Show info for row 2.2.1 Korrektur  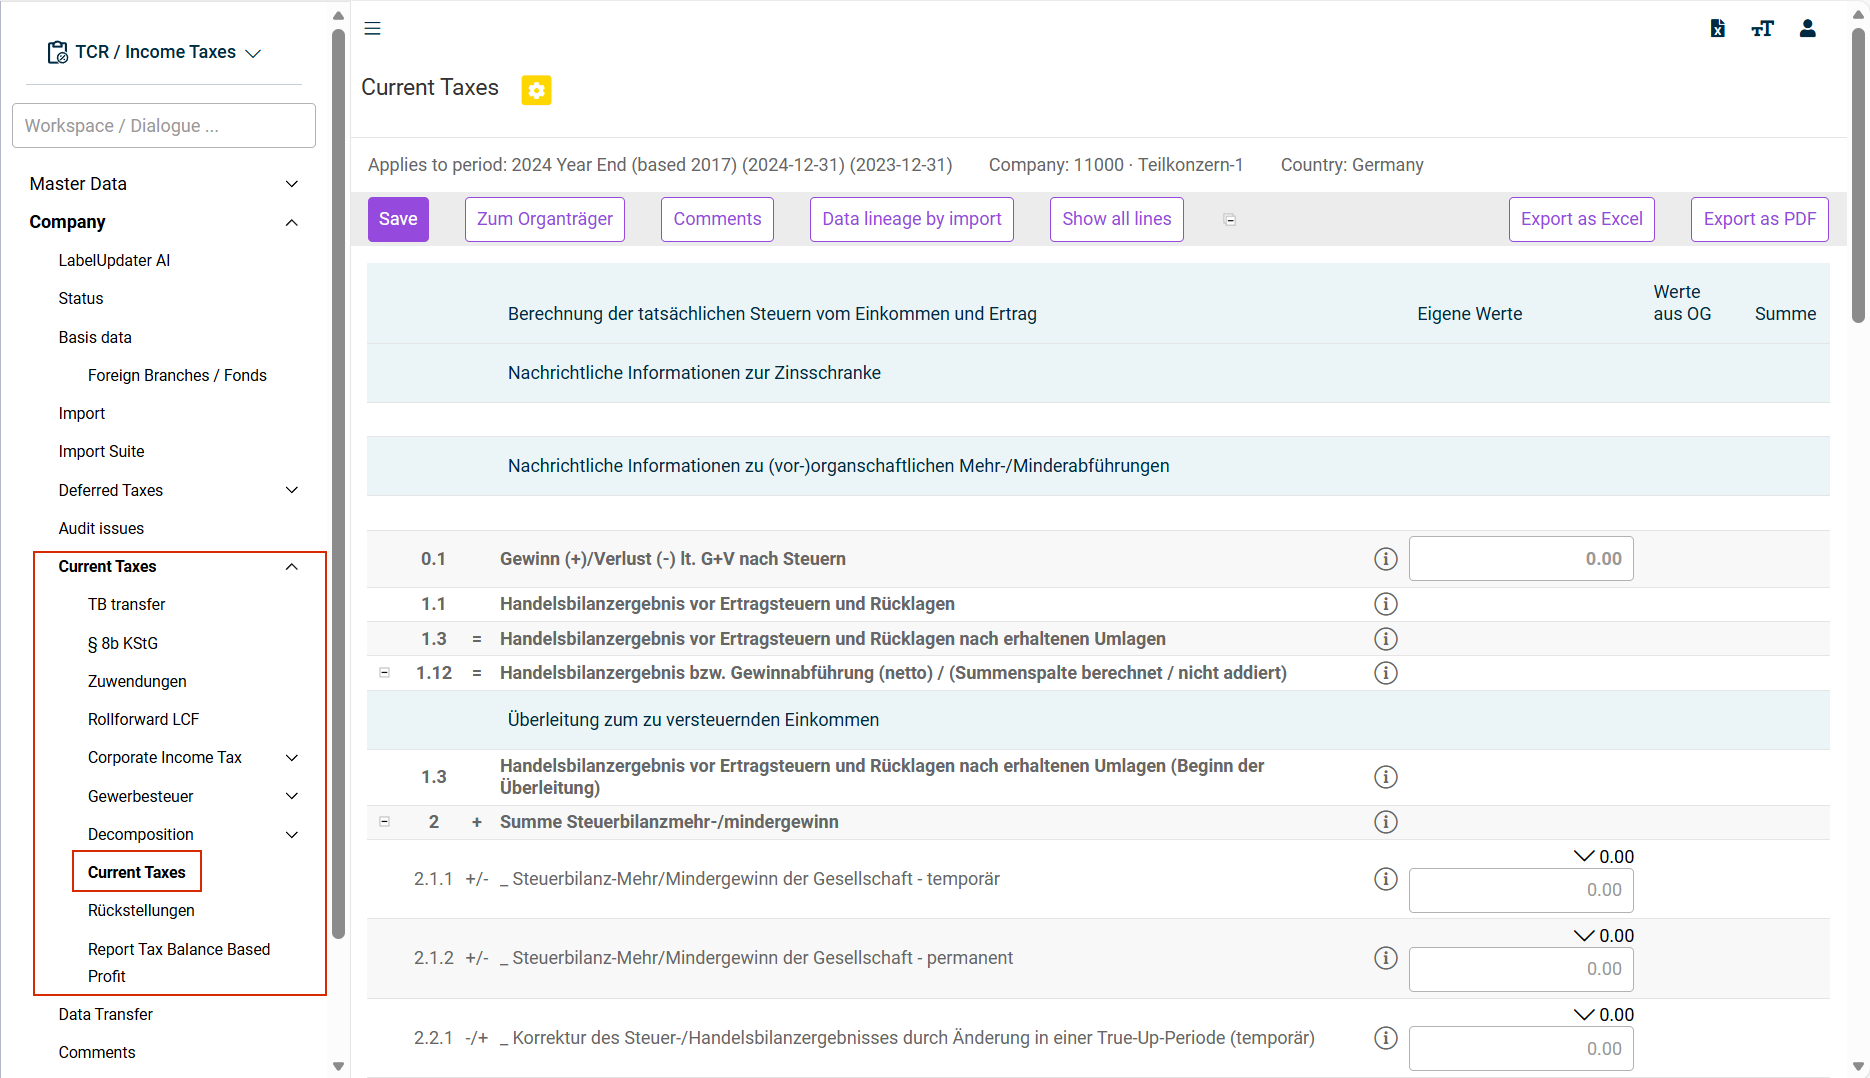[x=1385, y=1038]
